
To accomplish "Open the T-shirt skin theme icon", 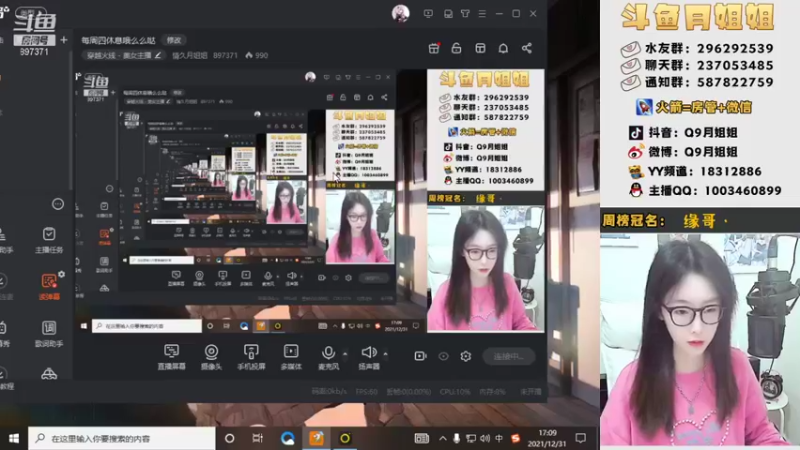I will [x=465, y=14].
